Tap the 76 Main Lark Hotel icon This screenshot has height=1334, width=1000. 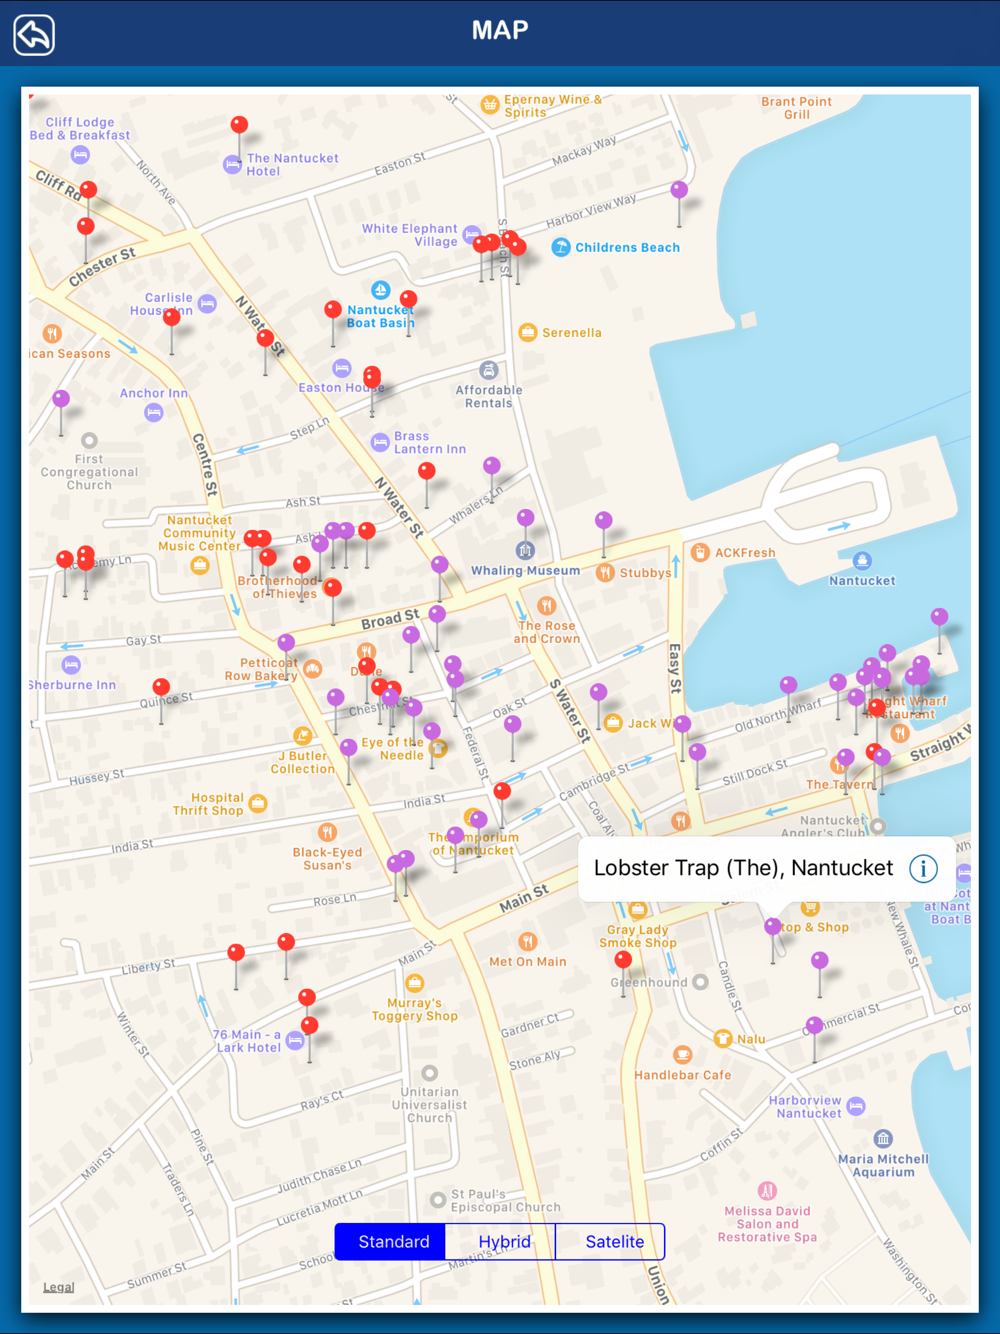pos(295,1041)
